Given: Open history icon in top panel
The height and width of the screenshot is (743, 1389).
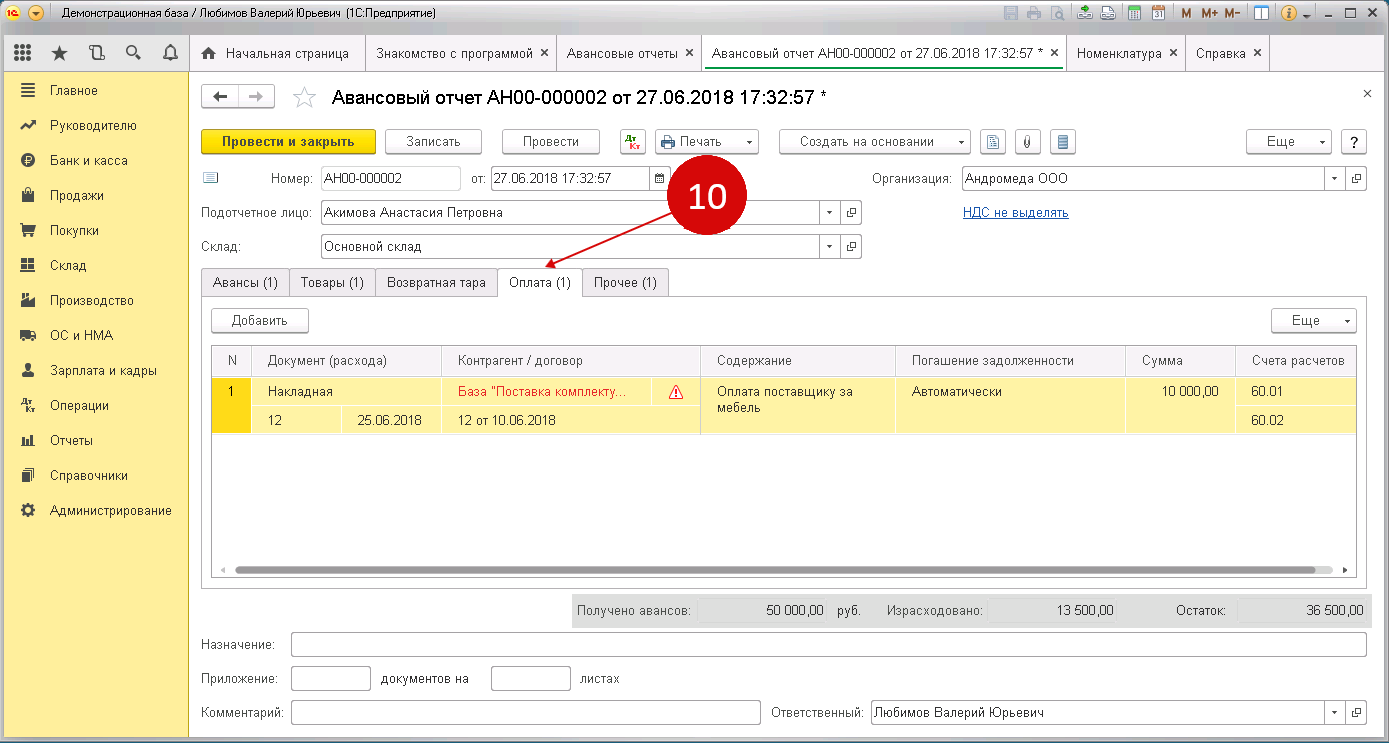Looking at the screenshot, I should coord(96,53).
